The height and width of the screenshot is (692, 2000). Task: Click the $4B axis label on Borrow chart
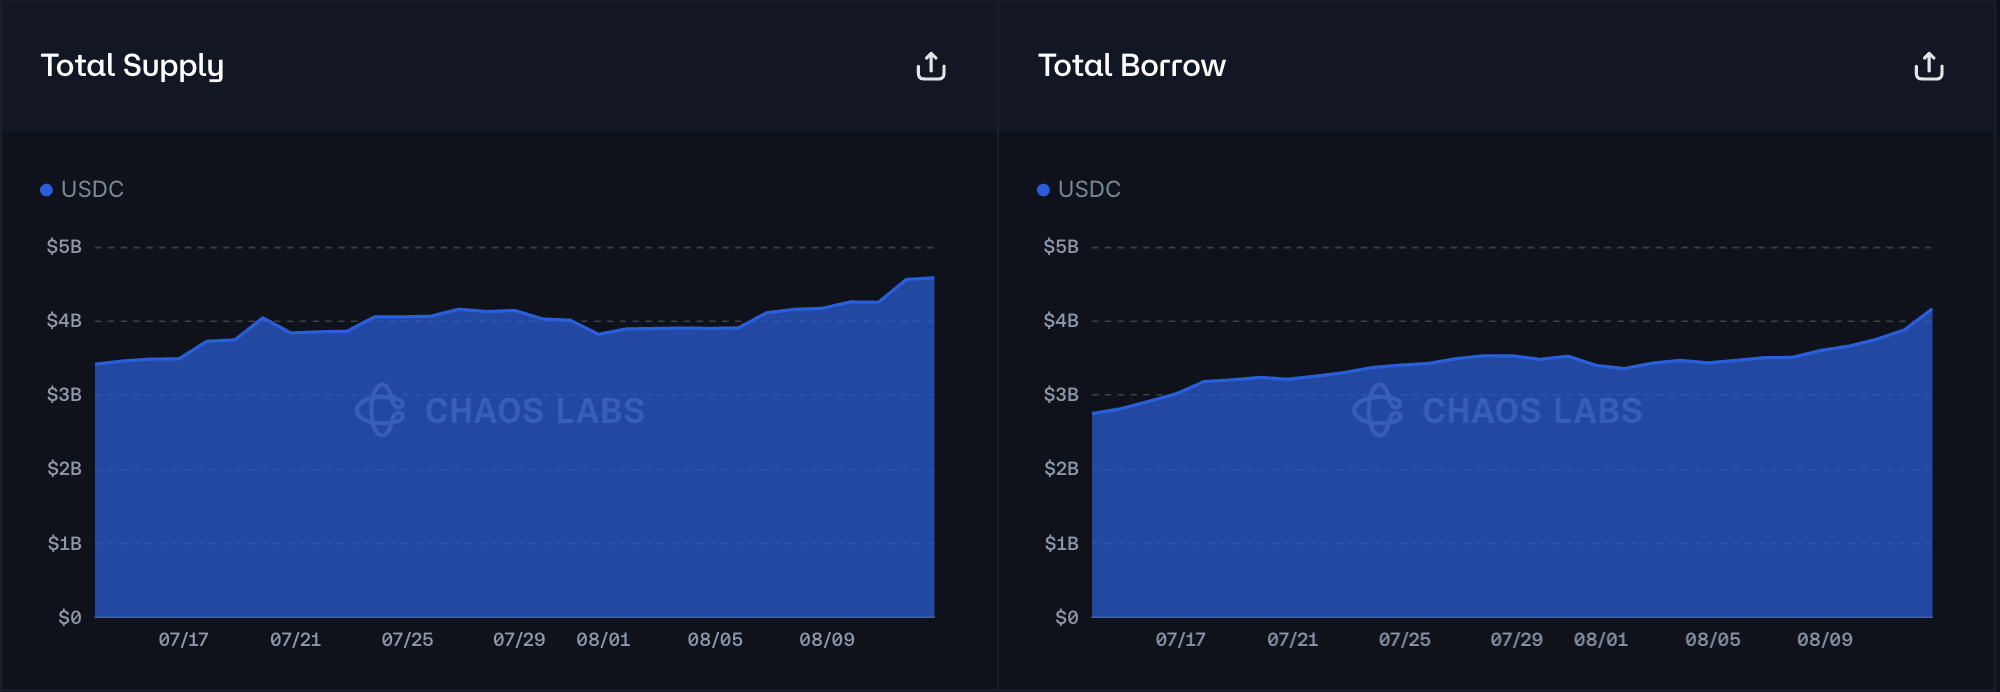pos(1061,321)
